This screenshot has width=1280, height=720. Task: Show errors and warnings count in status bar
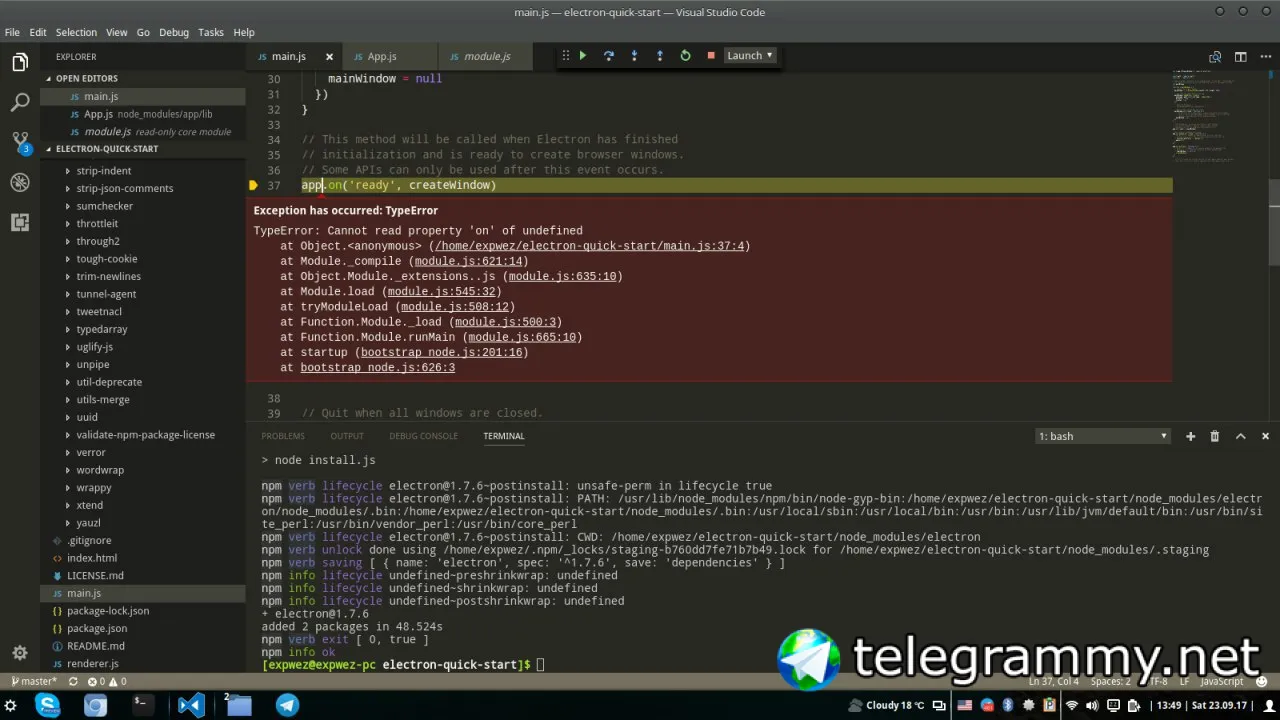pyautogui.click(x=107, y=682)
